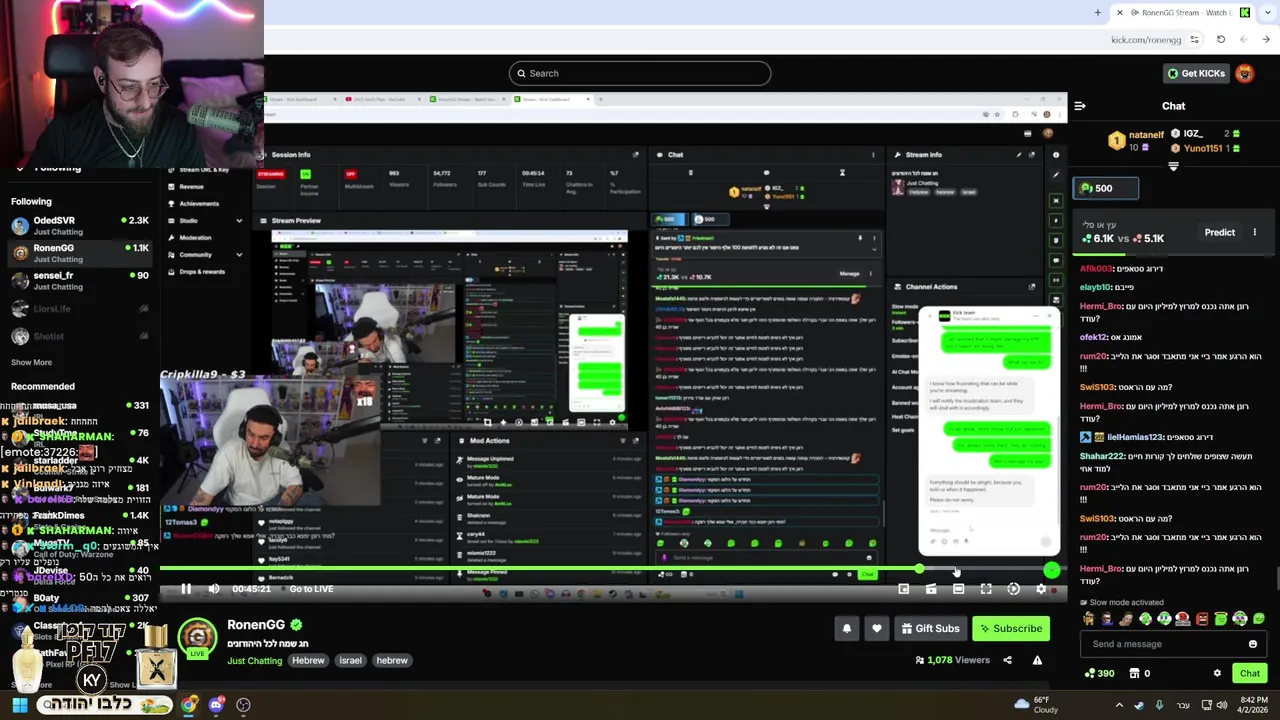This screenshot has height=720, width=1280.
Task: Click the Get KICKs button
Action: coord(1195,73)
